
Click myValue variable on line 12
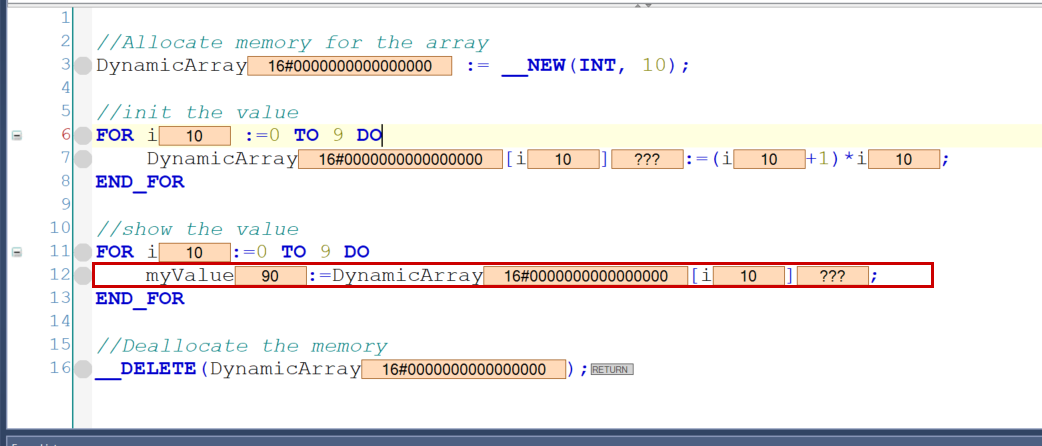coord(190,276)
